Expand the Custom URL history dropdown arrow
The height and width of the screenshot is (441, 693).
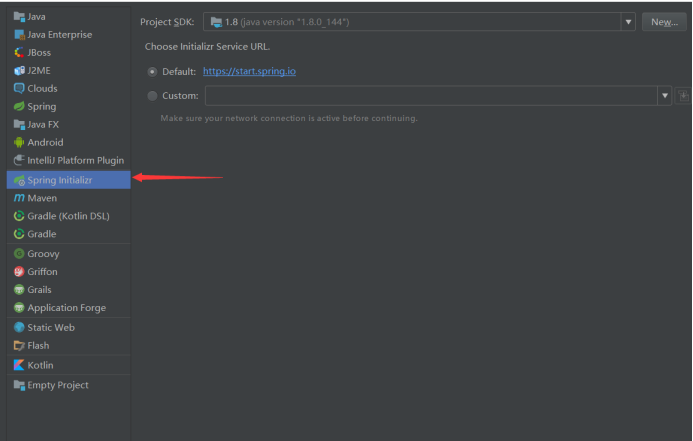click(665, 95)
